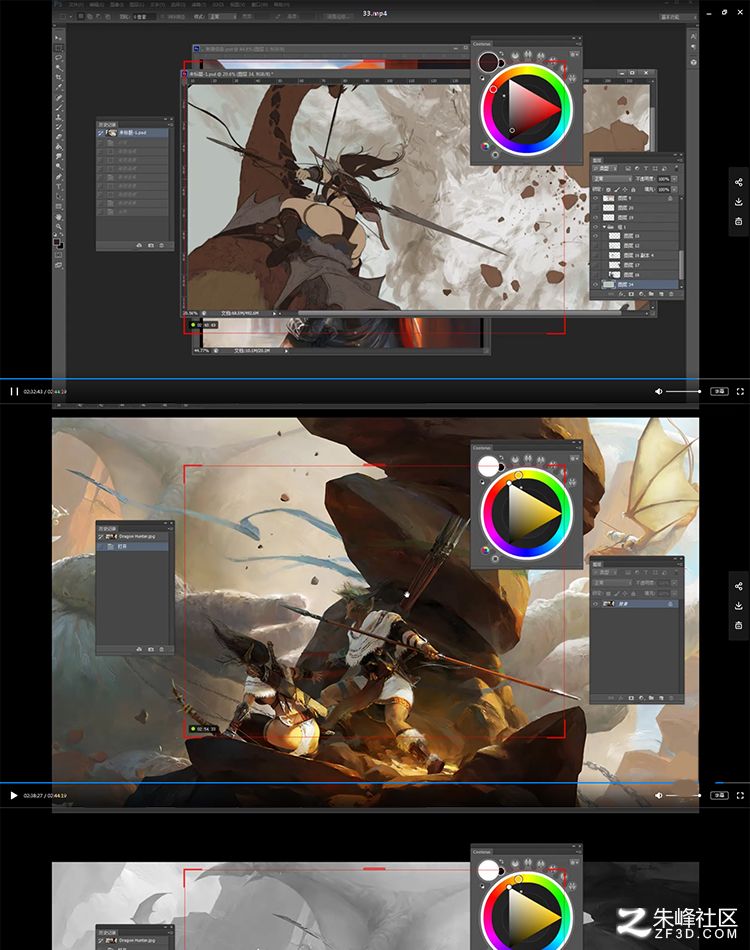Click volume speaker icon in 33.mp4 player
Viewport: 750px width, 950px height.
pos(659,391)
